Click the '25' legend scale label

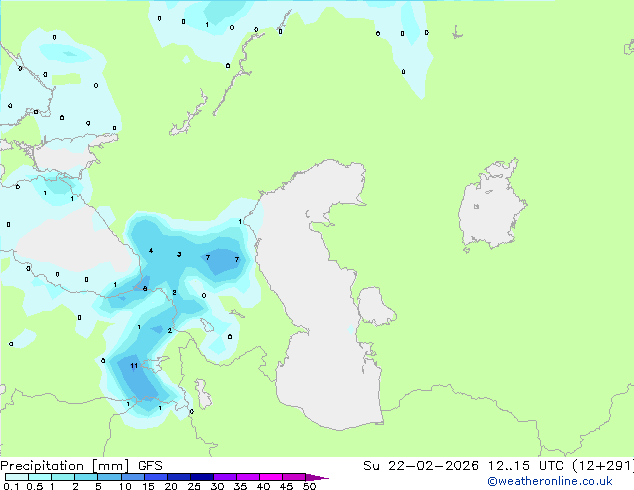pos(194,486)
